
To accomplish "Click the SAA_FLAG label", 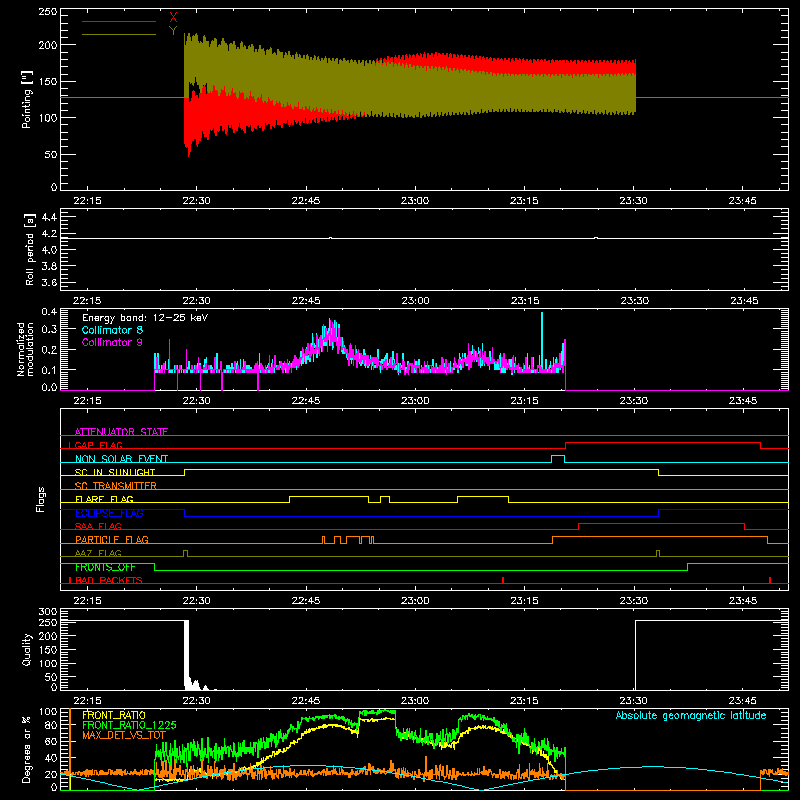I will tap(98, 527).
